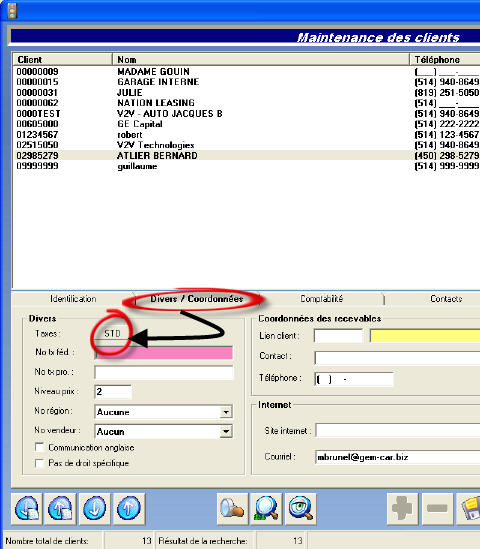Go to next record with down arrow
Viewport: 480px width, 549px height.
click(x=95, y=508)
